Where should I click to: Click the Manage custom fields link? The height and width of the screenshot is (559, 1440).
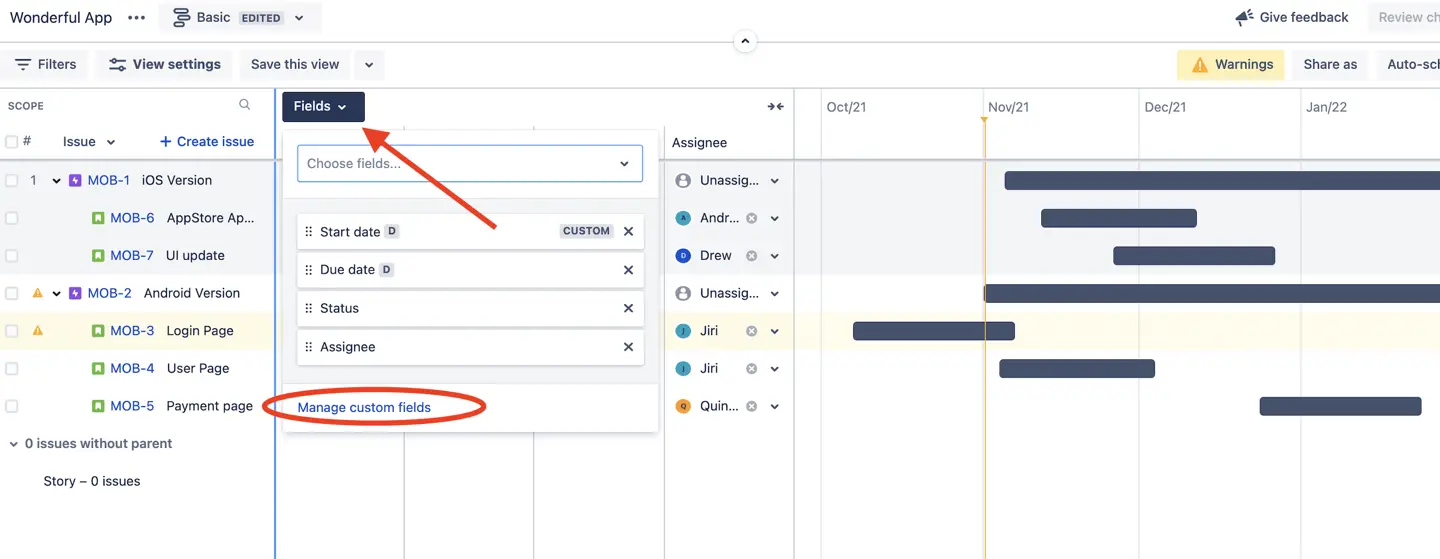click(364, 408)
